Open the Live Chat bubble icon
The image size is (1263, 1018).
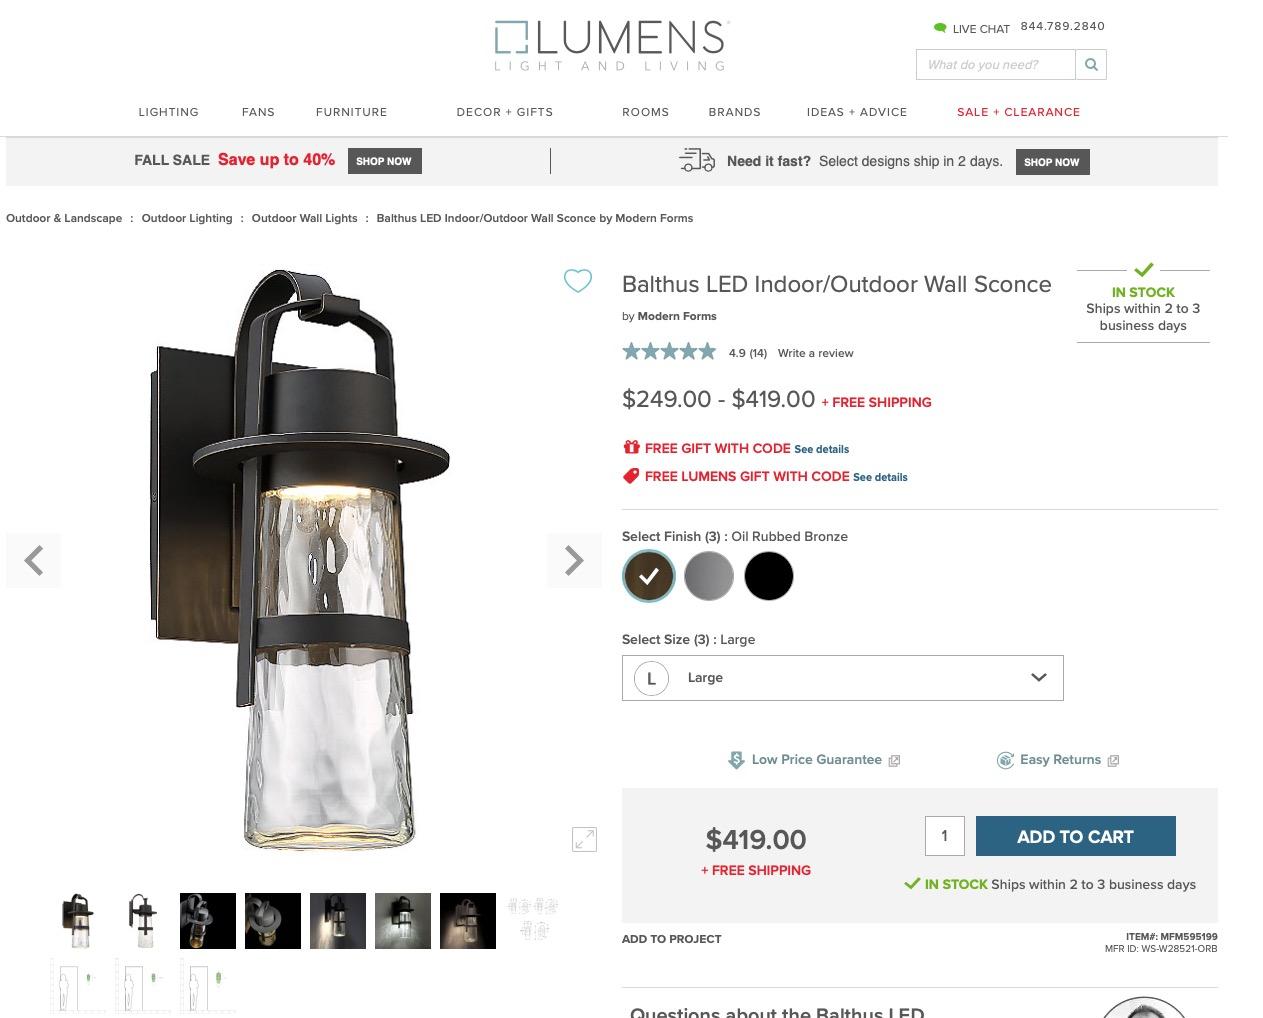[x=940, y=28]
